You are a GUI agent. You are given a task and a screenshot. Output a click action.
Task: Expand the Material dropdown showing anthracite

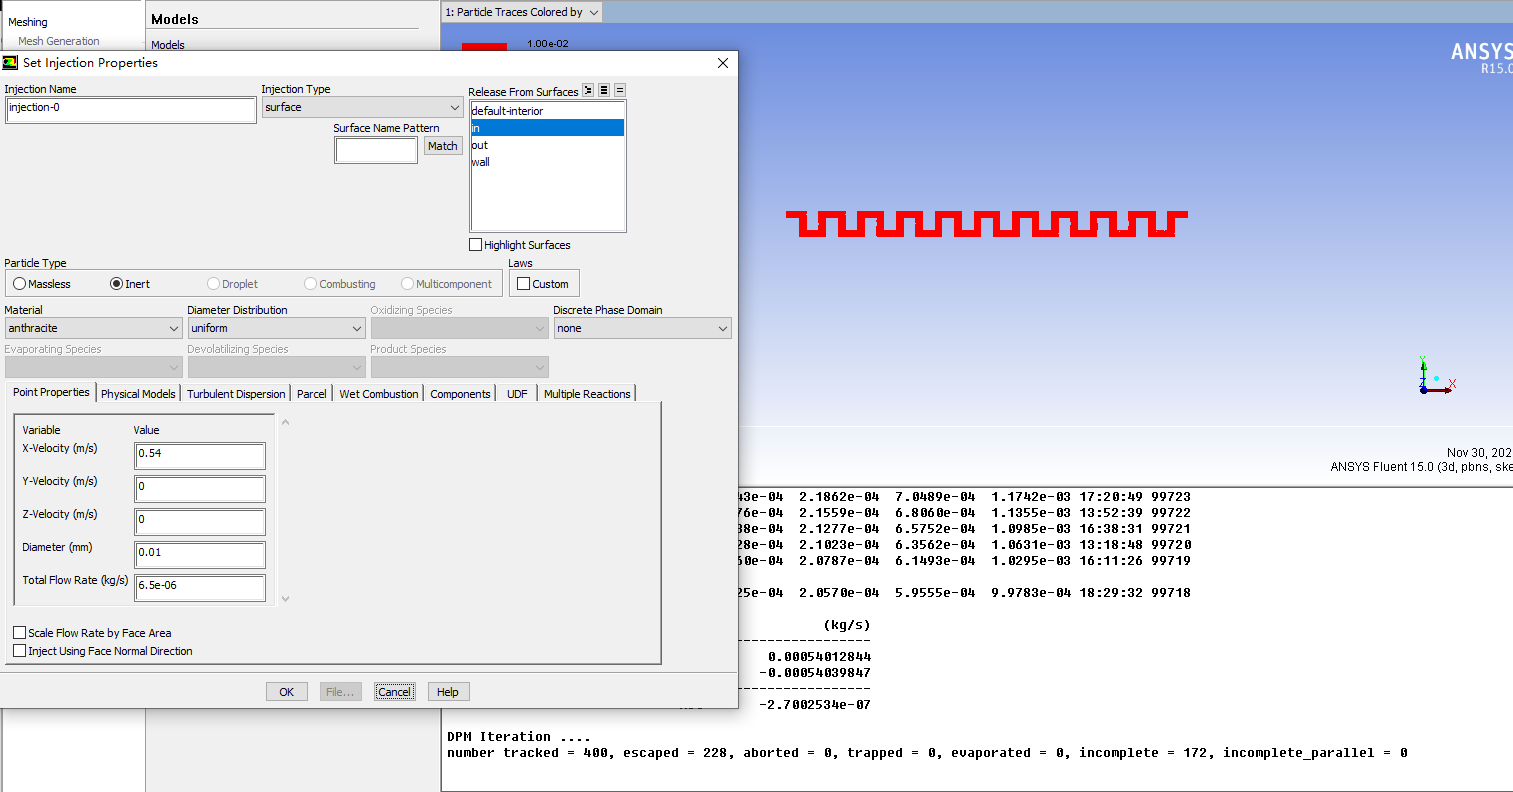pyautogui.click(x=93, y=328)
